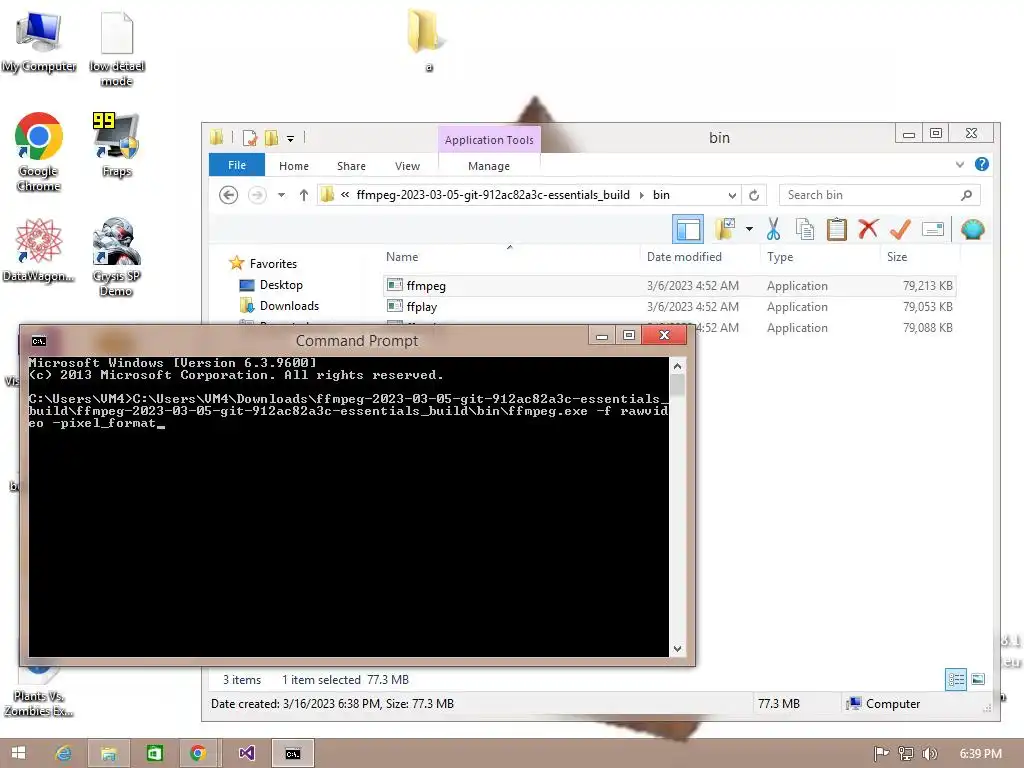Screen dimensions: 1024x768
Task: Open Command Prompt system menu icon
Action: click(x=39, y=341)
